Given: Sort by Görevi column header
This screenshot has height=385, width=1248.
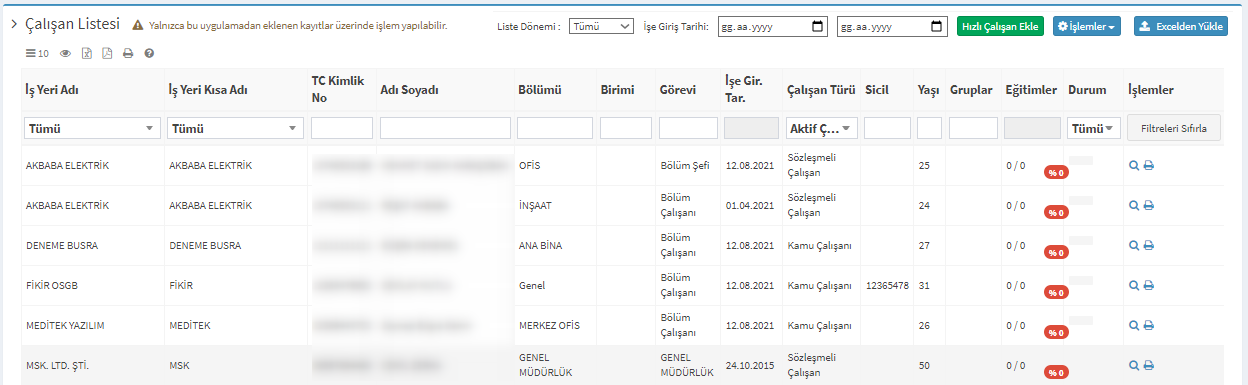Looking at the screenshot, I should pos(677,90).
